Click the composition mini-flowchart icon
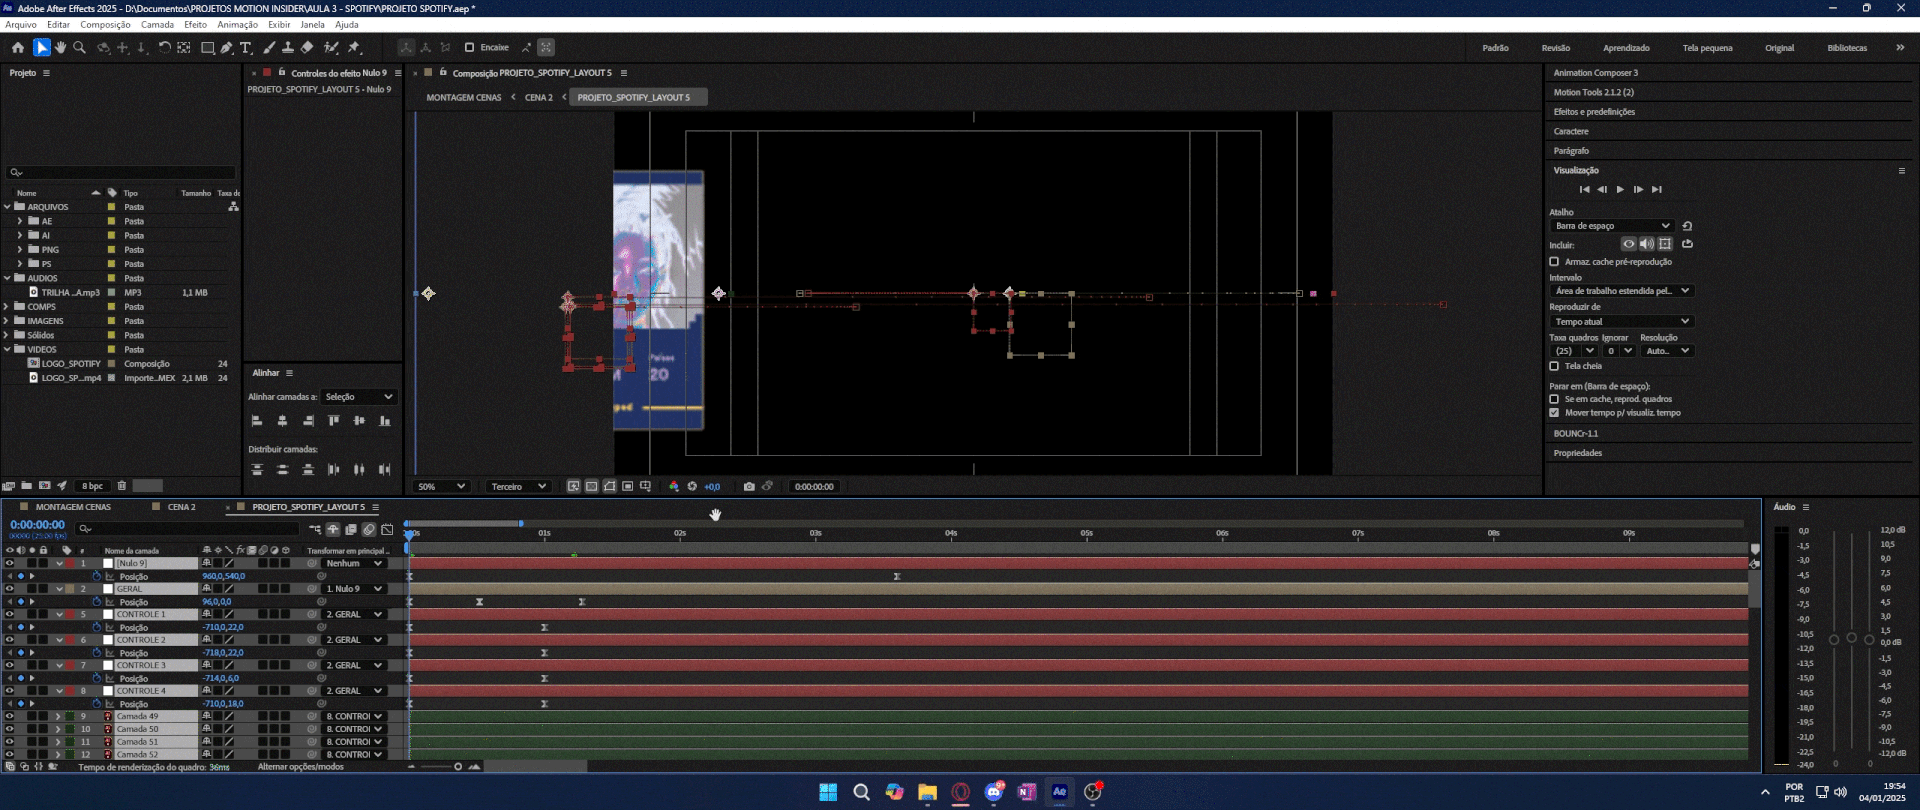Viewport: 1920px width, 810px height. (x=315, y=529)
